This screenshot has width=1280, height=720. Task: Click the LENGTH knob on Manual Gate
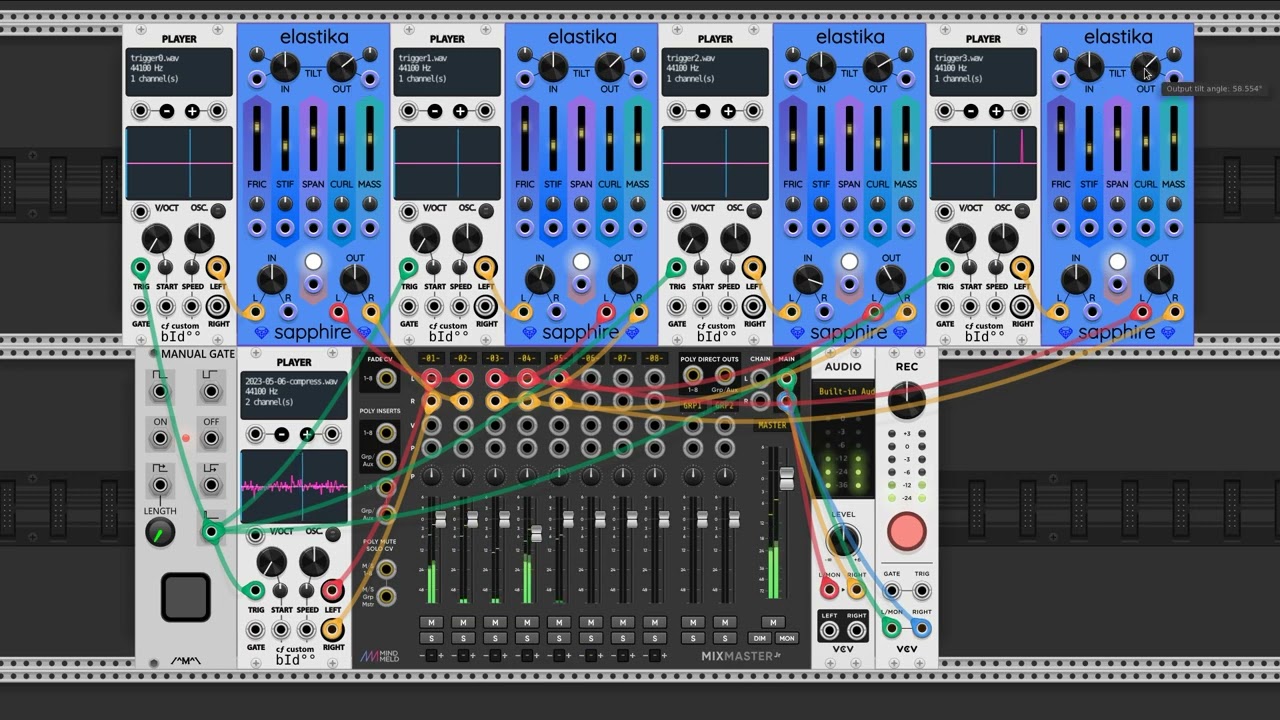tap(160, 534)
